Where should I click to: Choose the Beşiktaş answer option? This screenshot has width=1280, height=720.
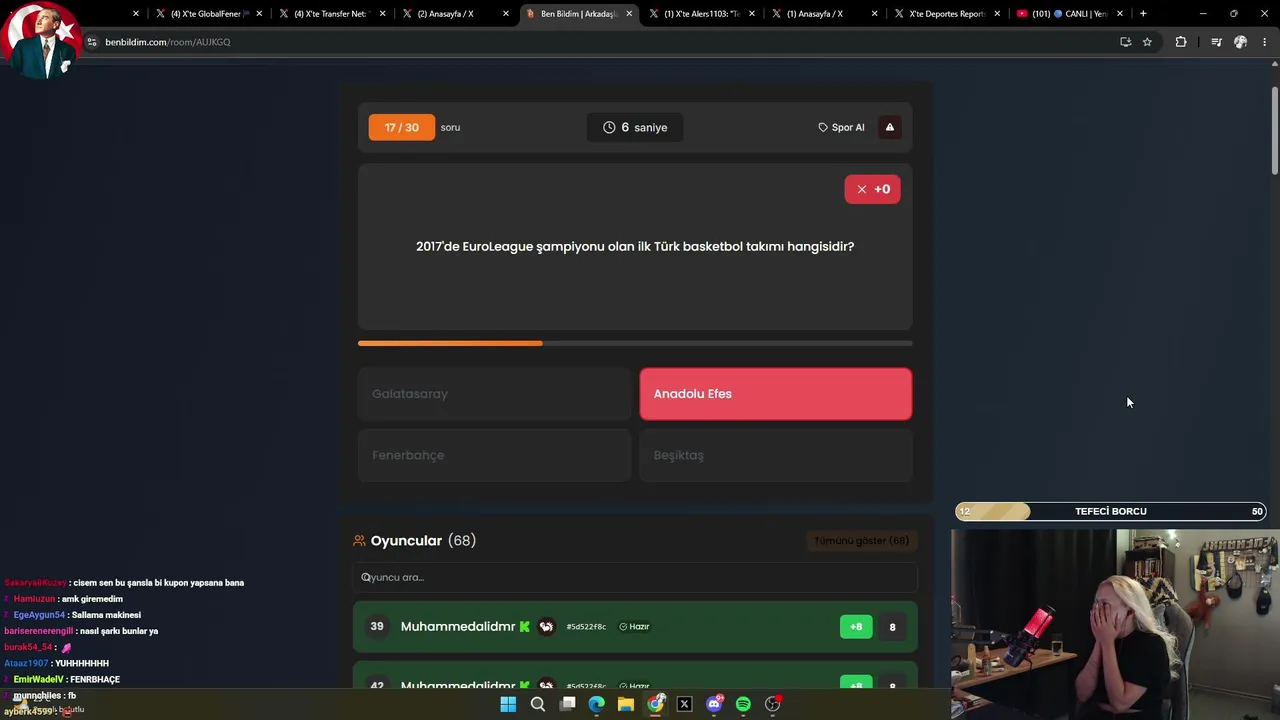776,455
